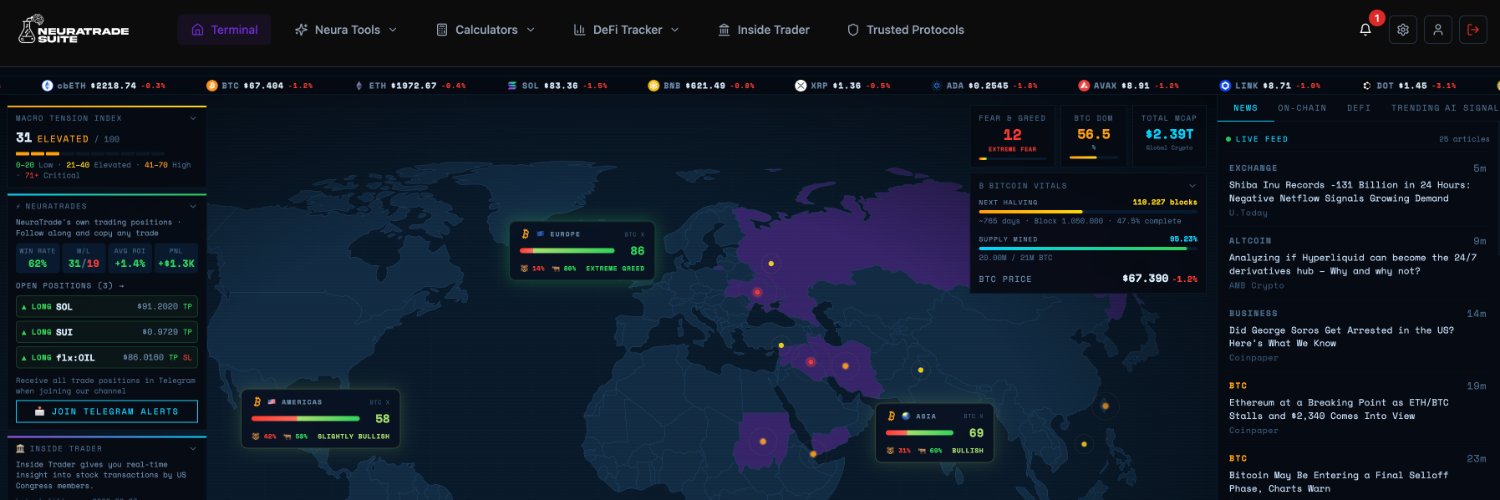Screen dimensions: 1500x500
Task: Open the user profile icon
Action: click(x=1438, y=30)
